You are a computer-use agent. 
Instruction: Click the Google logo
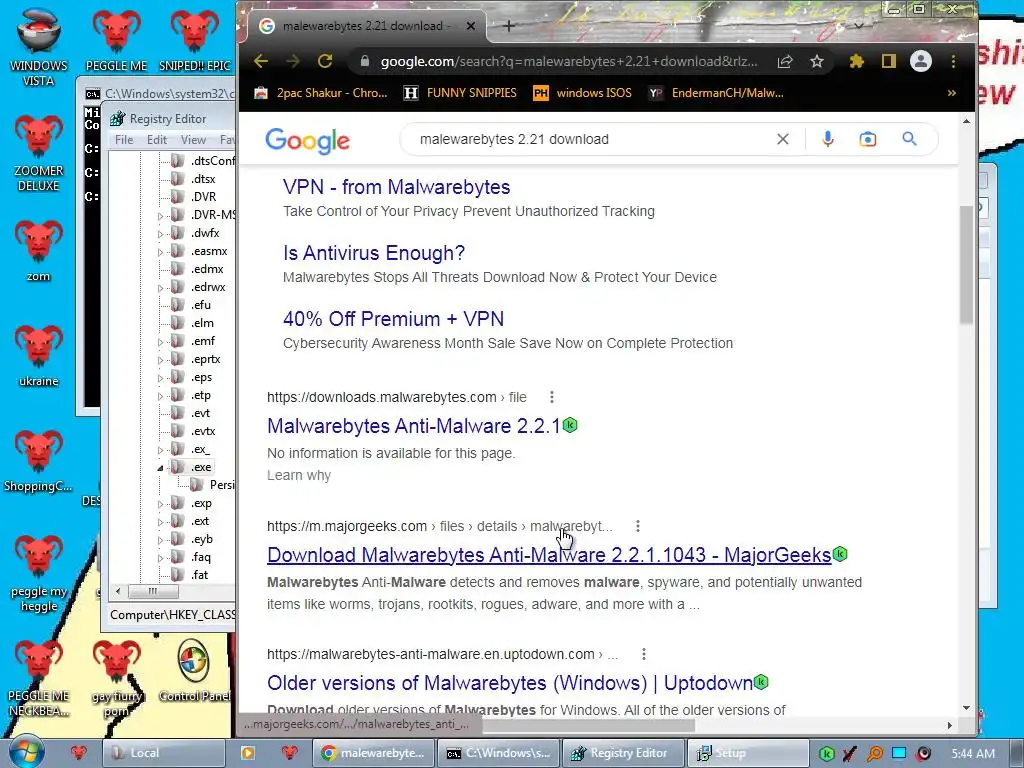[307, 140]
